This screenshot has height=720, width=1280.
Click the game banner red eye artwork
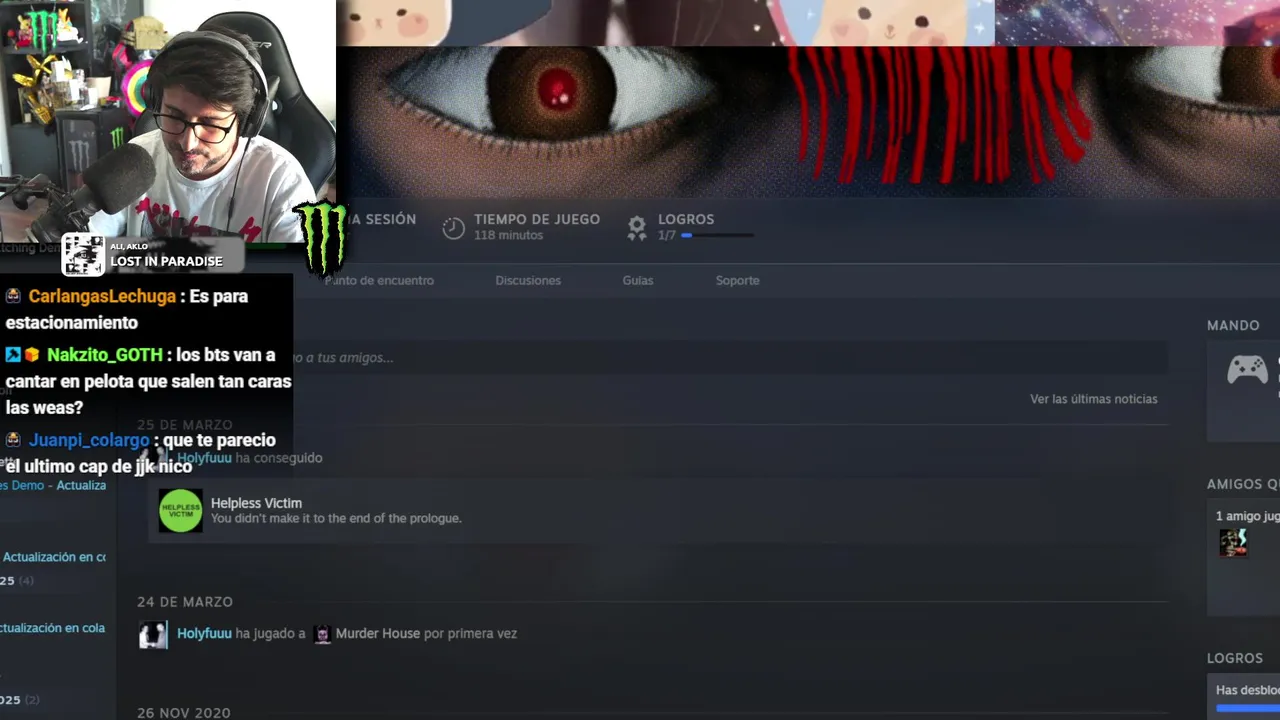click(x=808, y=121)
